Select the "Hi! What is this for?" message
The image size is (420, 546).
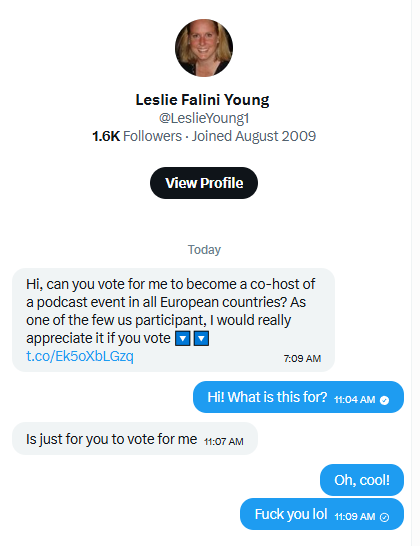[x=298, y=397]
